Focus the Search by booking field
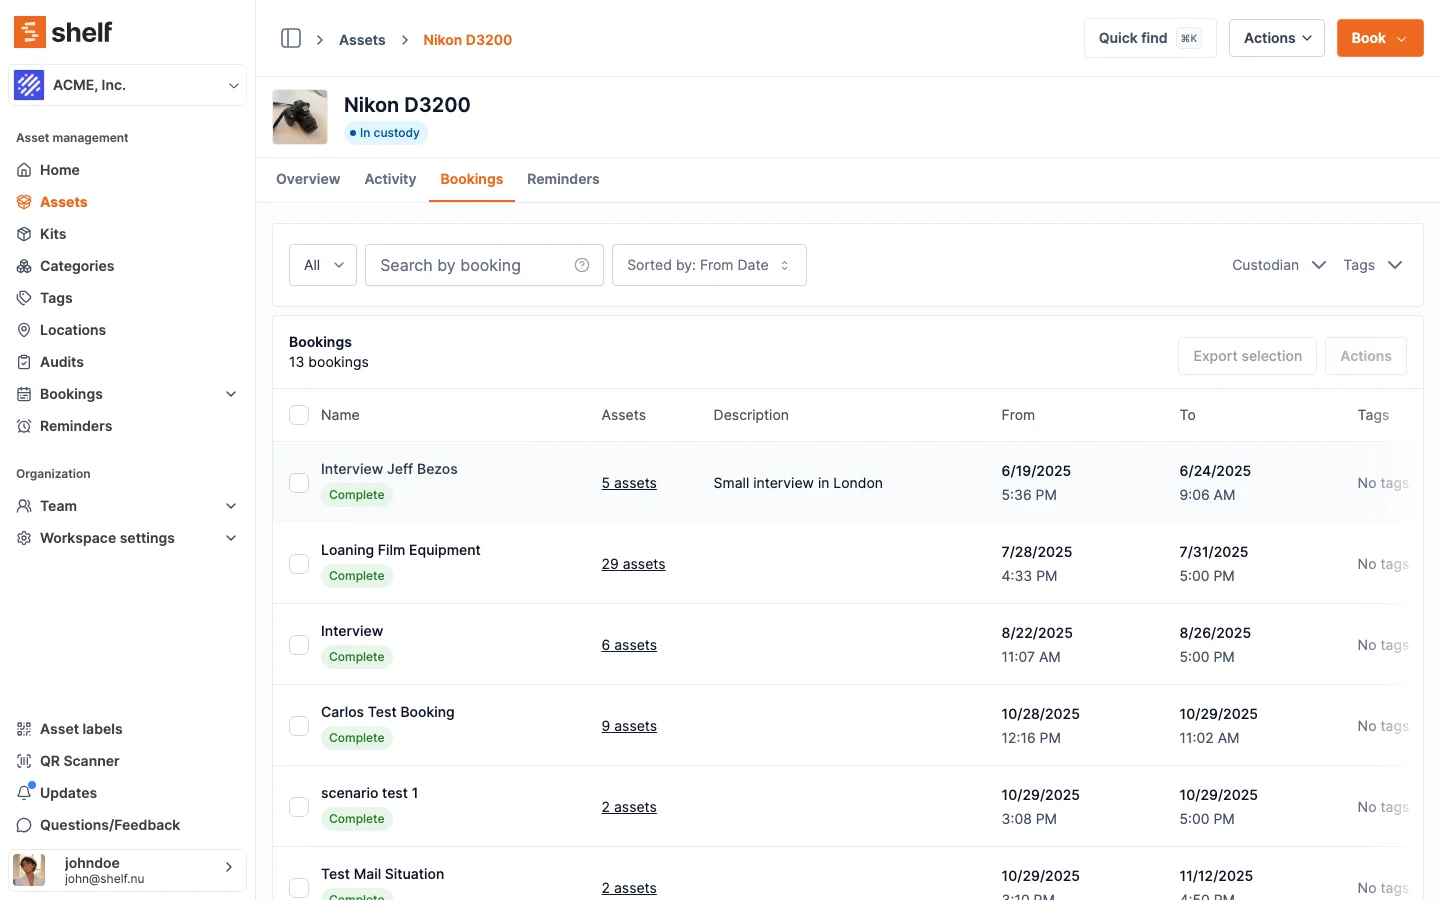 click(x=470, y=265)
